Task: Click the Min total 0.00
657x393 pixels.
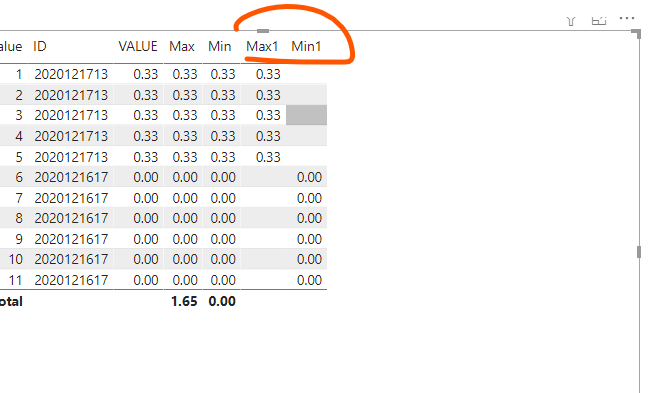Action: point(222,301)
